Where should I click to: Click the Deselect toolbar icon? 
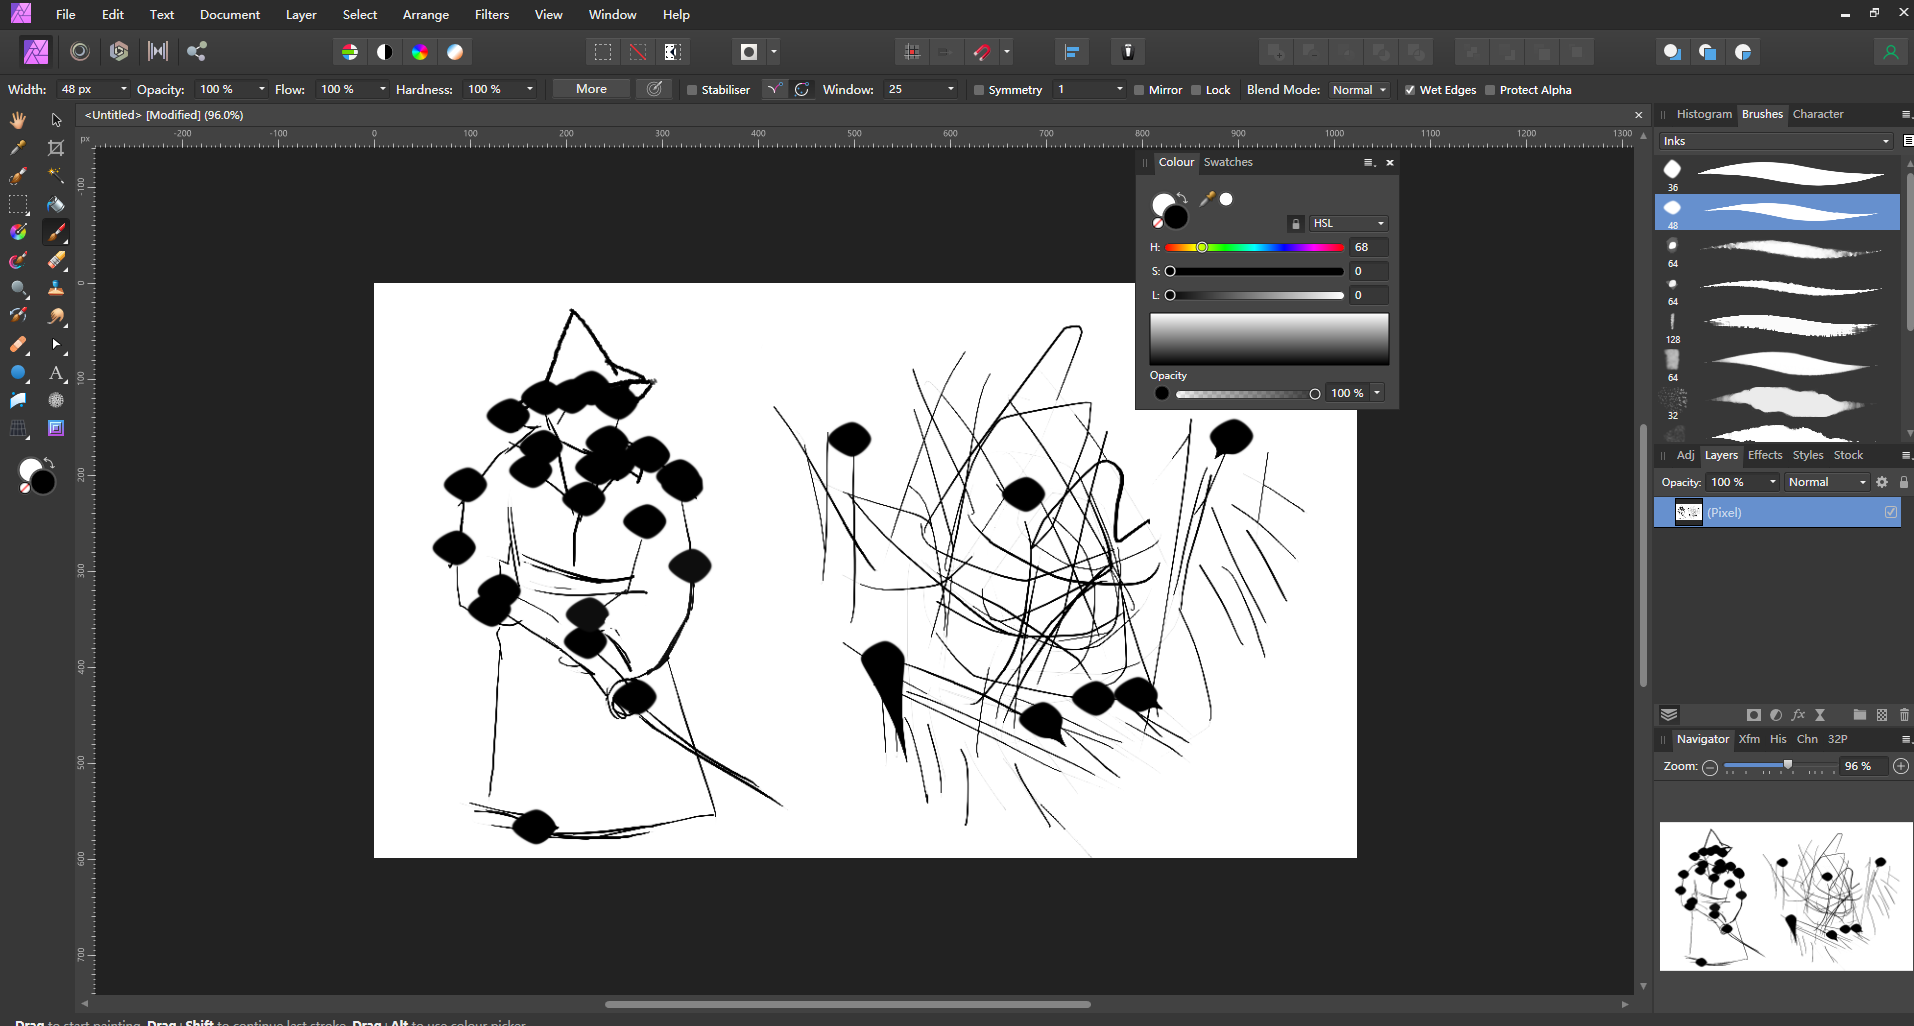point(638,52)
